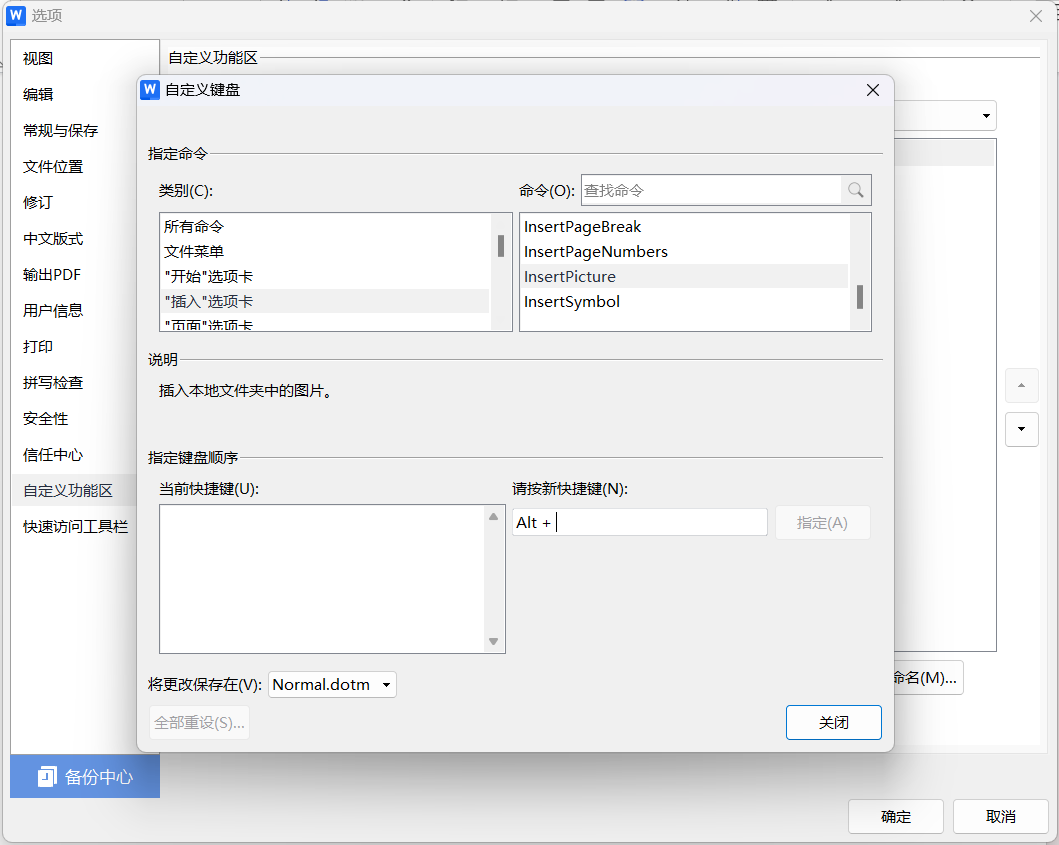Open 快速访问工具栏 settings
Screen dimensions: 1059x845
75,527
